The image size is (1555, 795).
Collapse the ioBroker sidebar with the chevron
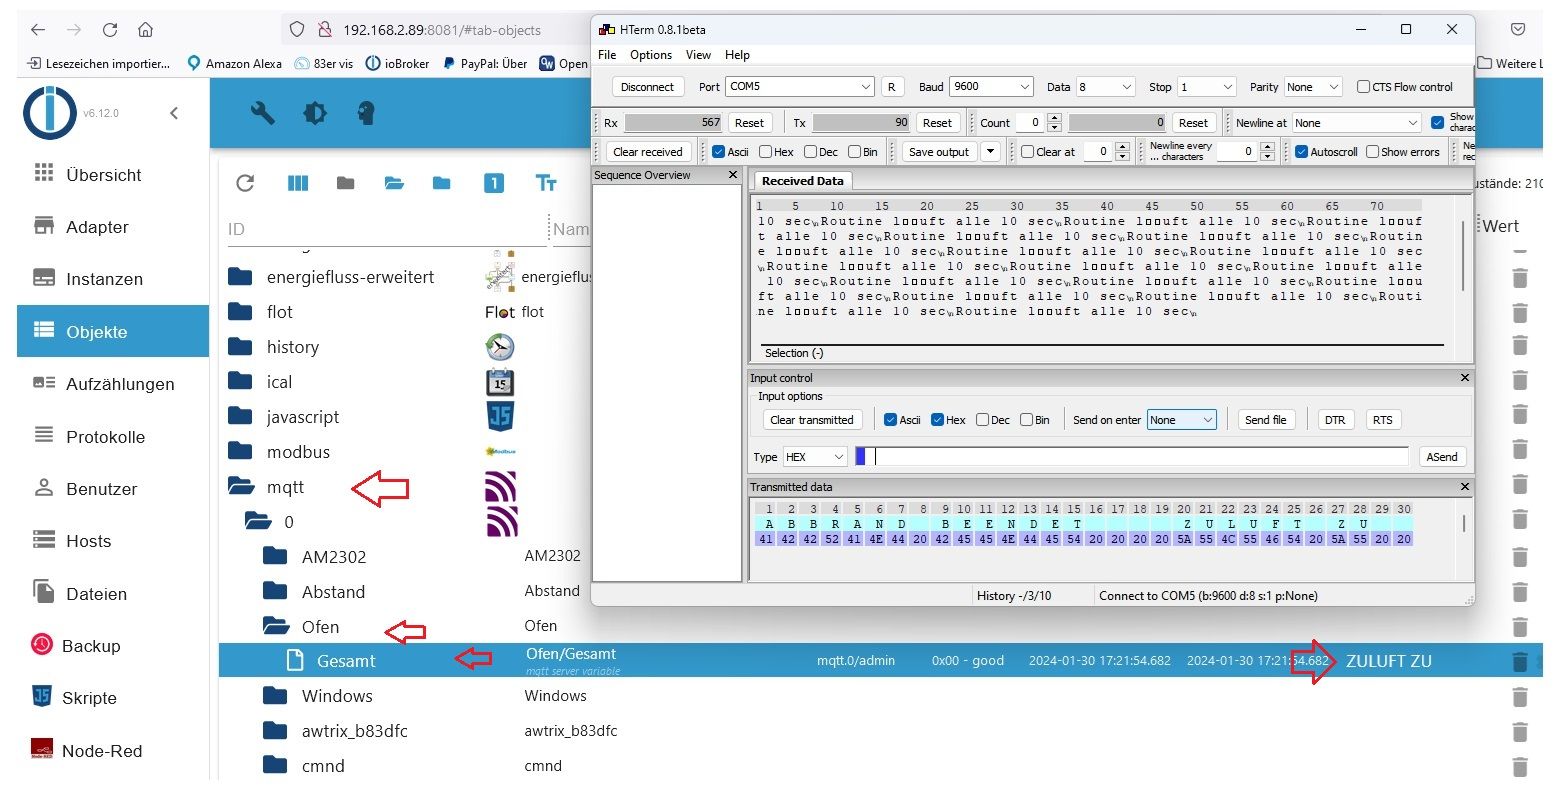point(174,113)
